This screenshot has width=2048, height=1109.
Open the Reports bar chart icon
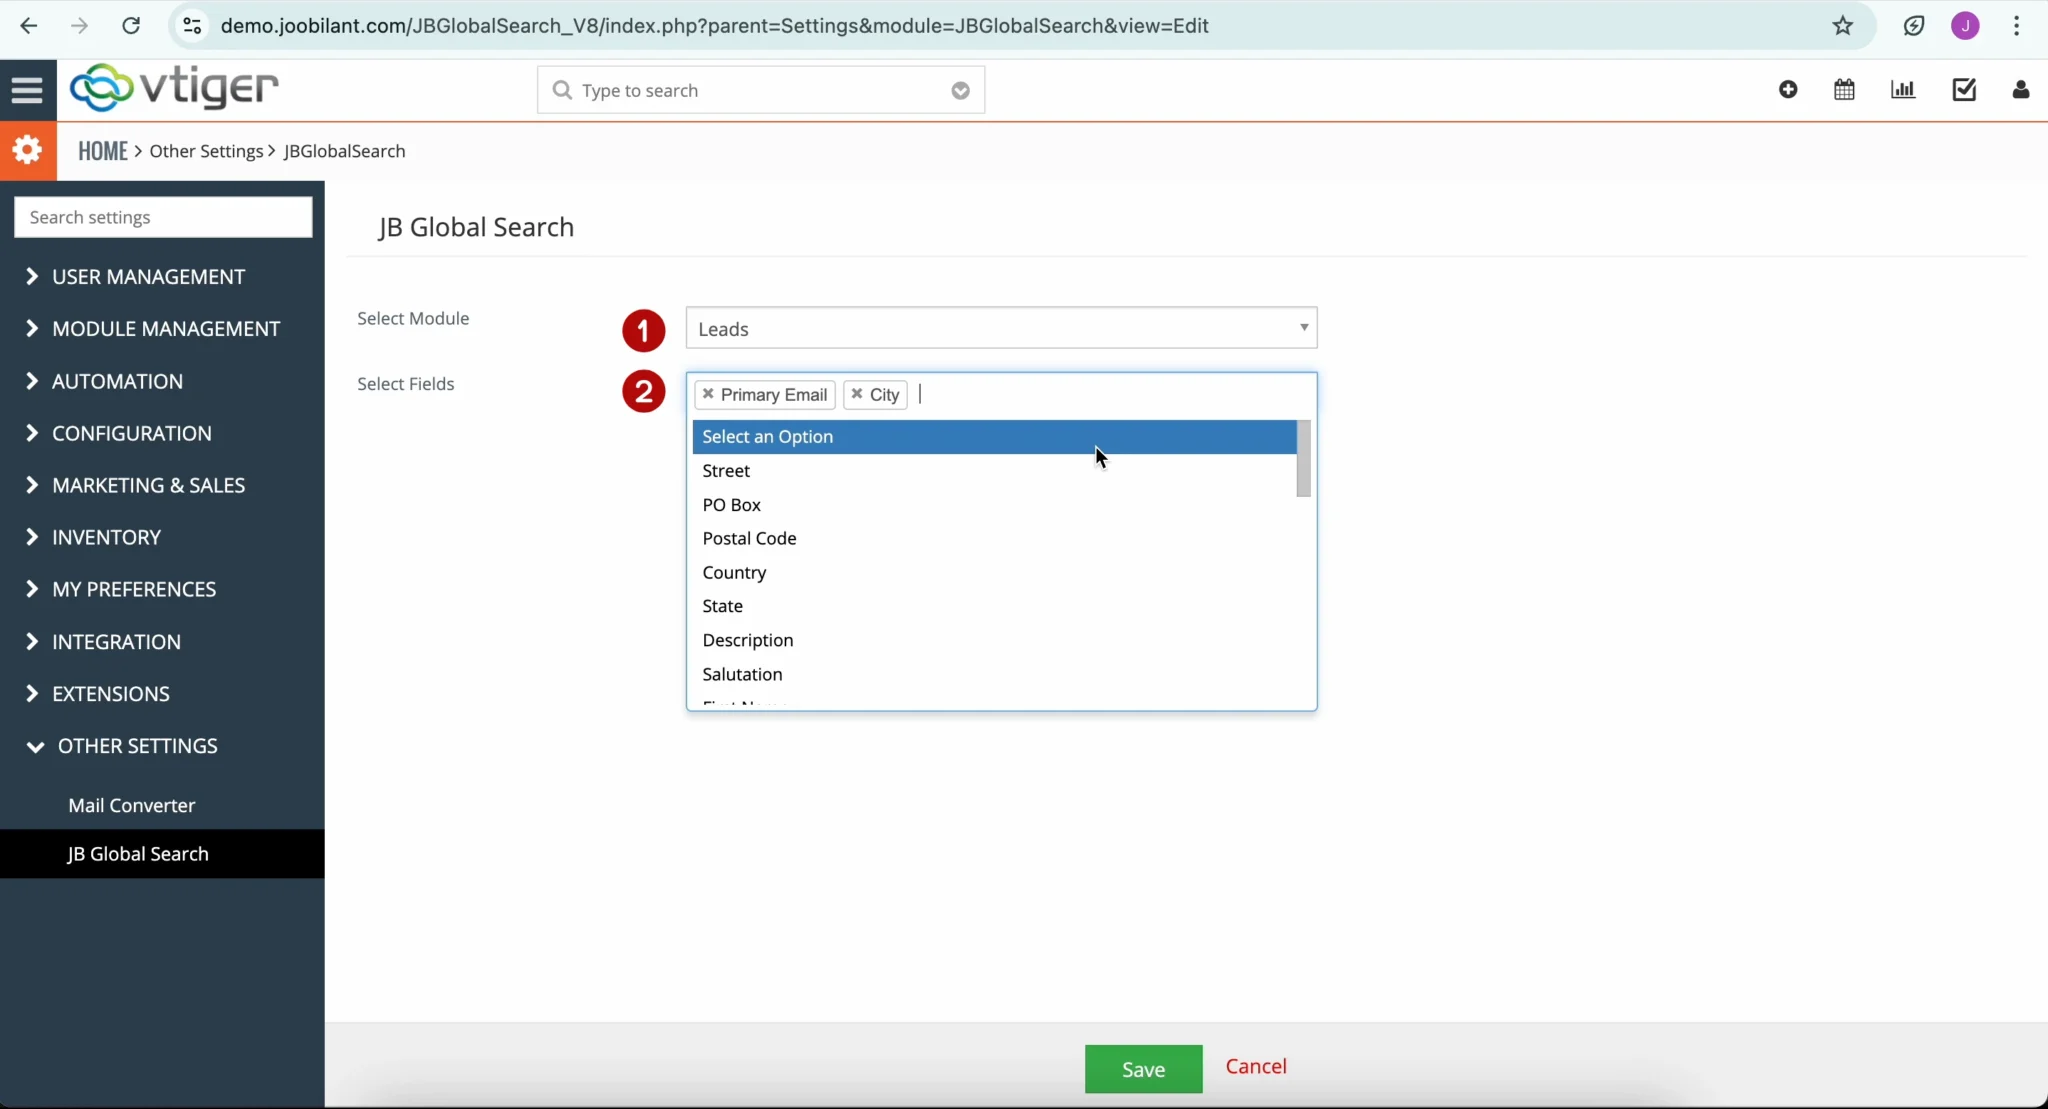tap(1904, 89)
